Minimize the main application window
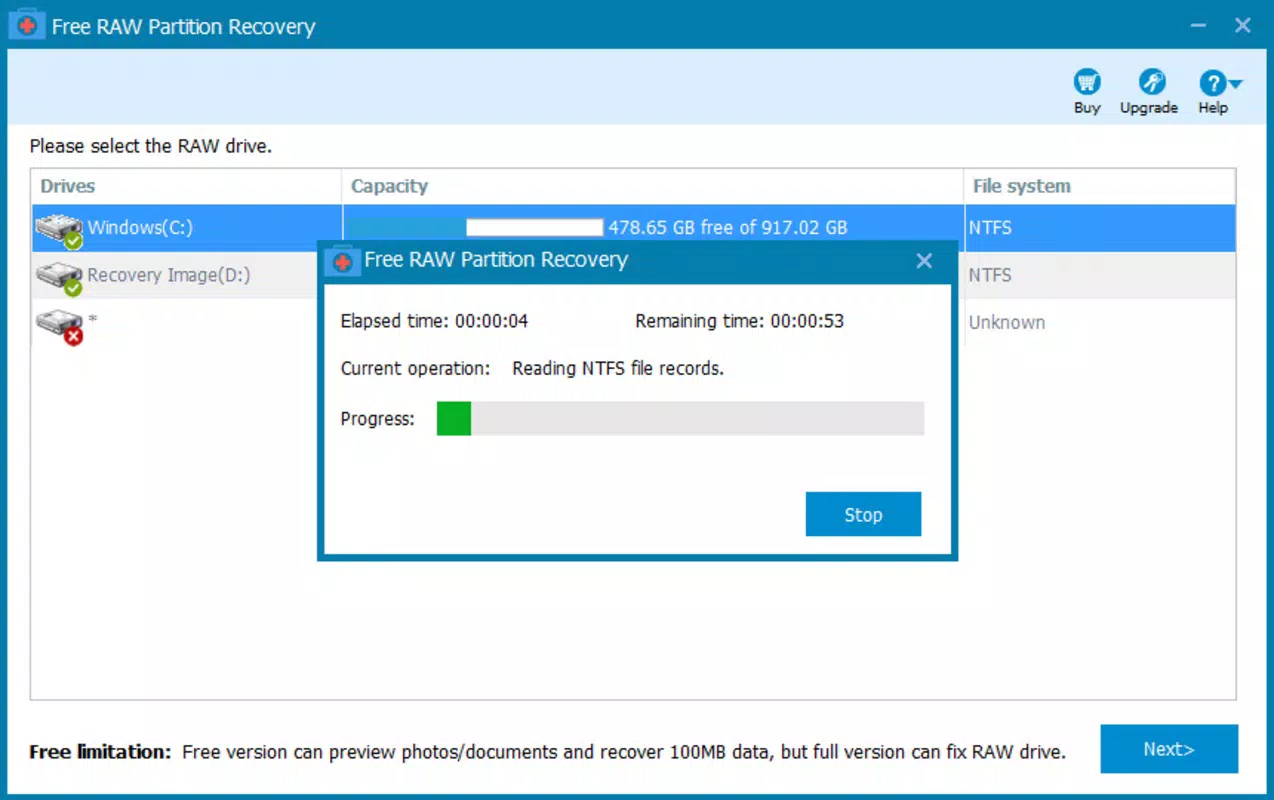This screenshot has width=1274, height=800. [1197, 26]
